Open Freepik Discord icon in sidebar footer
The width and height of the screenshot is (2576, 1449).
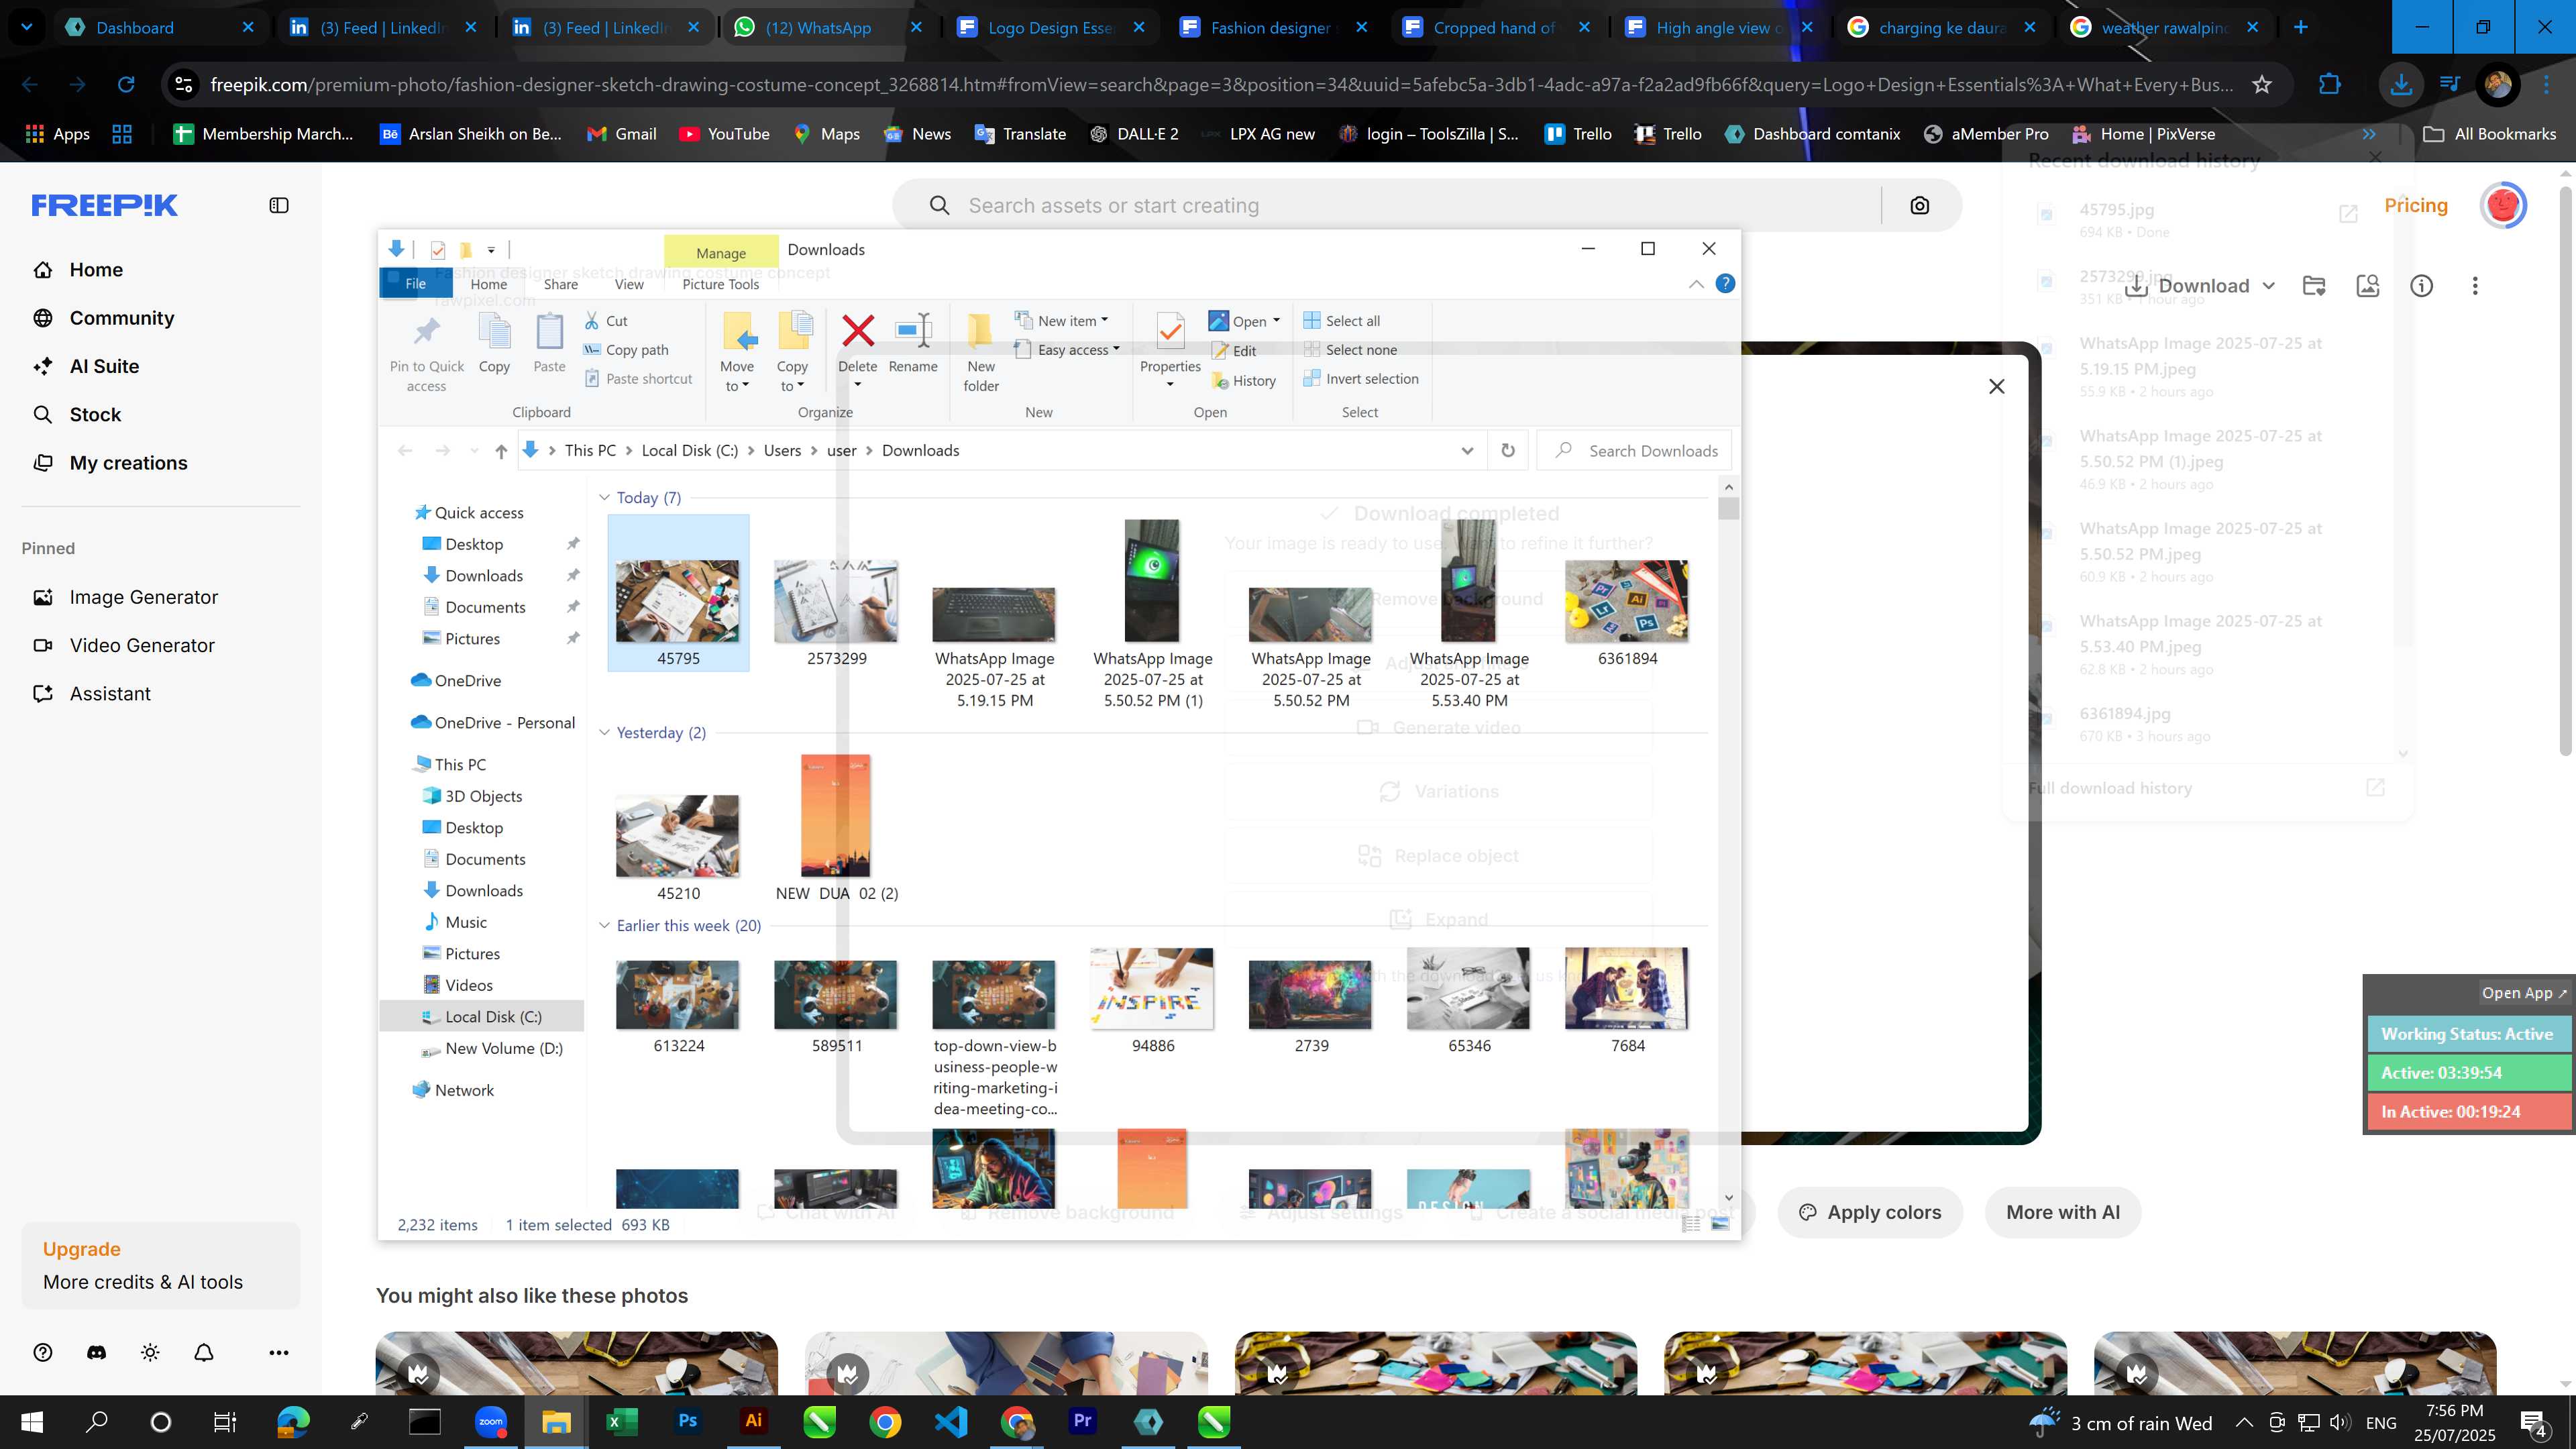(96, 1353)
